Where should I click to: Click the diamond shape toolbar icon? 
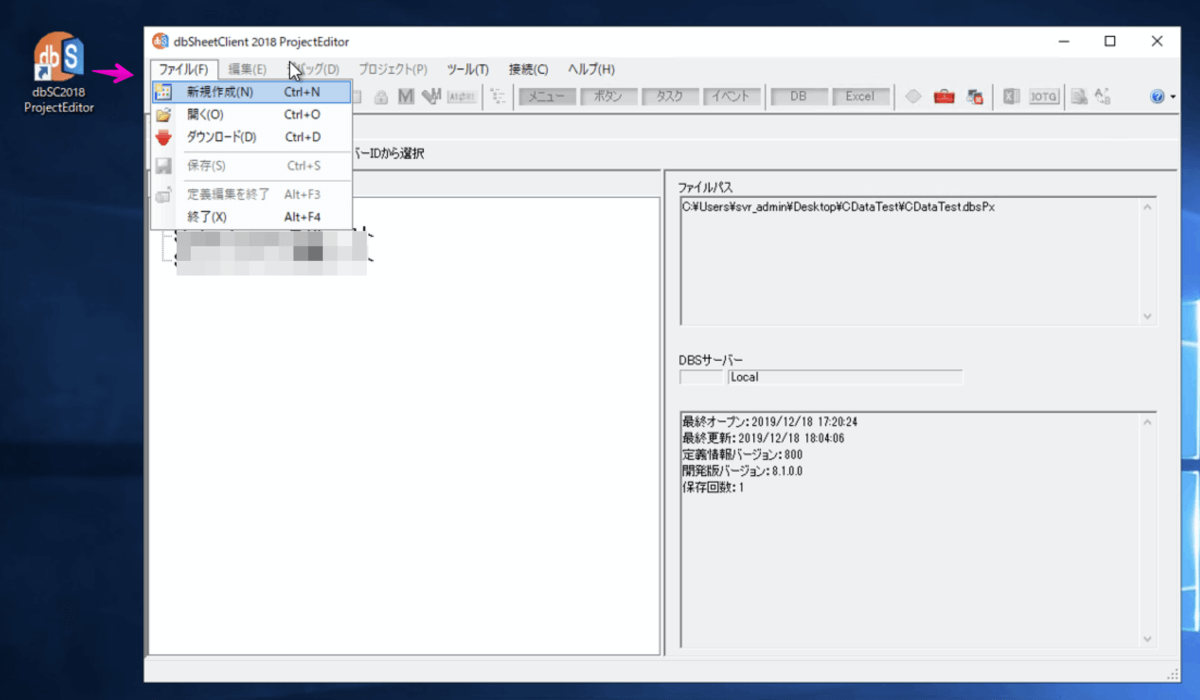tap(913, 97)
